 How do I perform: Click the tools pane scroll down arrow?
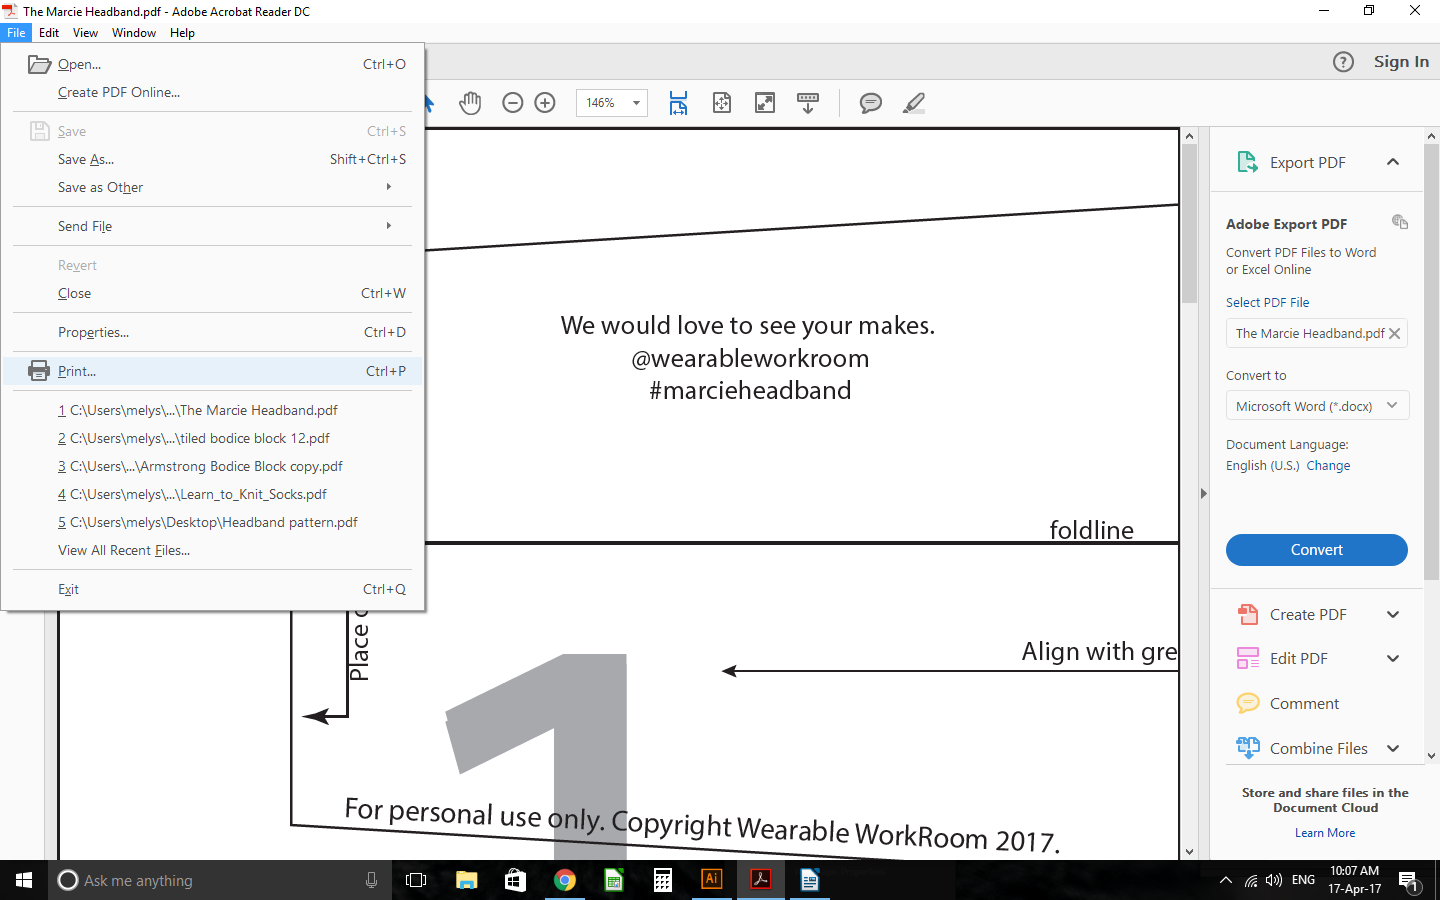coord(1431,756)
